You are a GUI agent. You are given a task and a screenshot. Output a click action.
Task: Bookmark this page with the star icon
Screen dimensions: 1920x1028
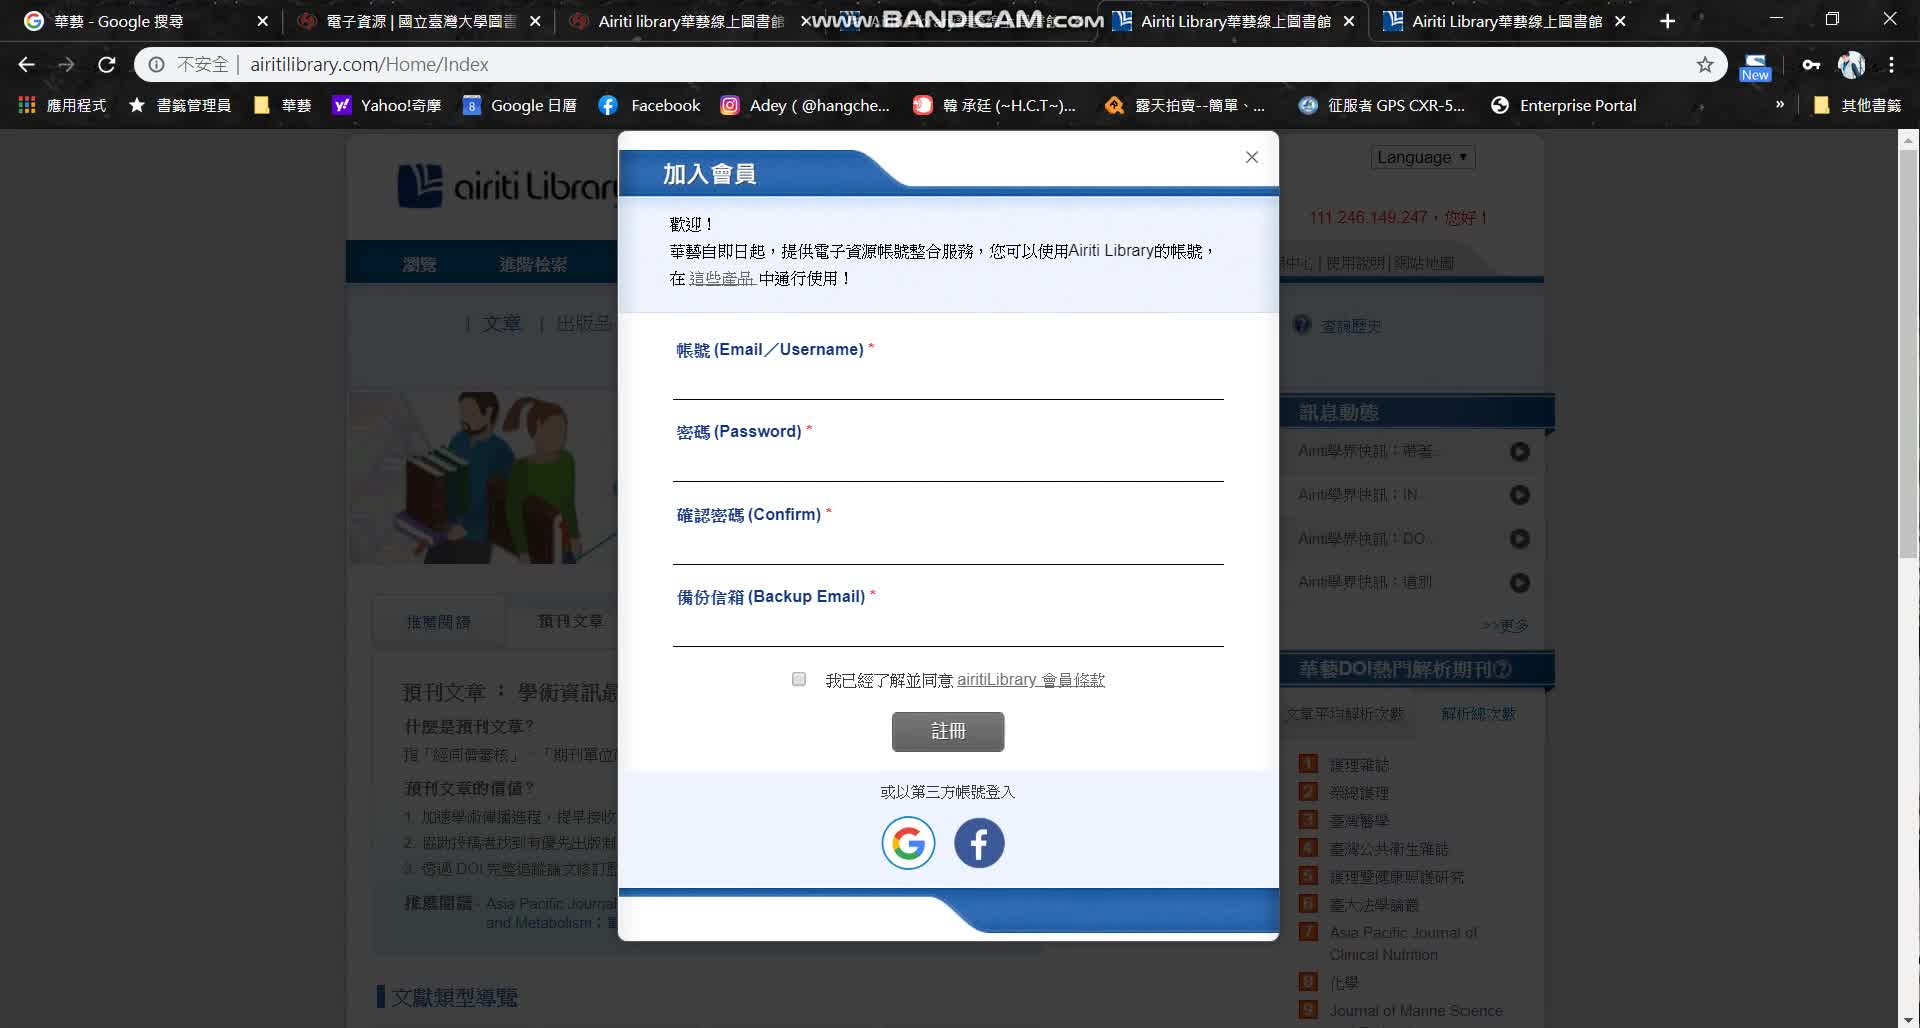click(1705, 64)
